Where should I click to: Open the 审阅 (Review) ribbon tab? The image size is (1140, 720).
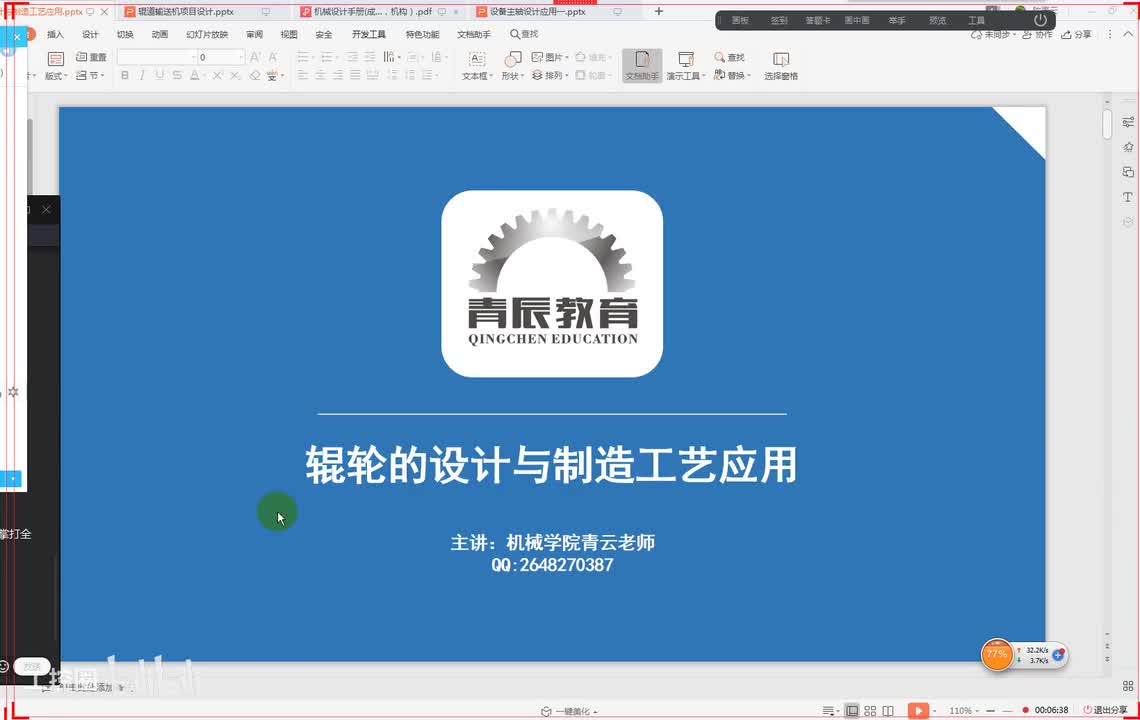[x=254, y=34]
